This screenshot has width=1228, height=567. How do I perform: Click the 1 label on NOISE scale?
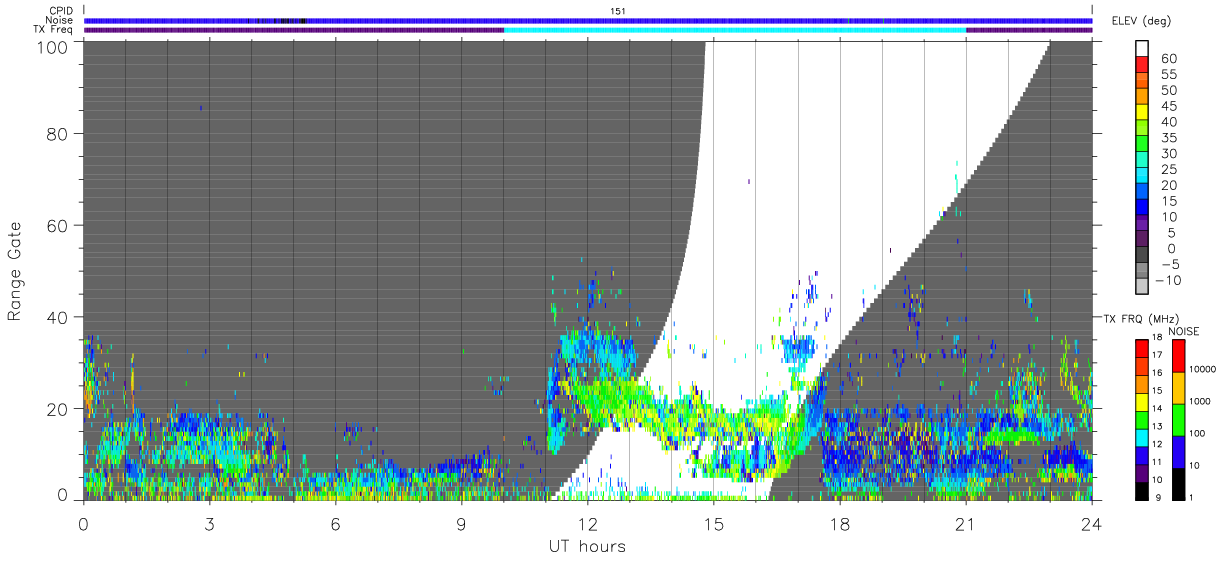1191,498
